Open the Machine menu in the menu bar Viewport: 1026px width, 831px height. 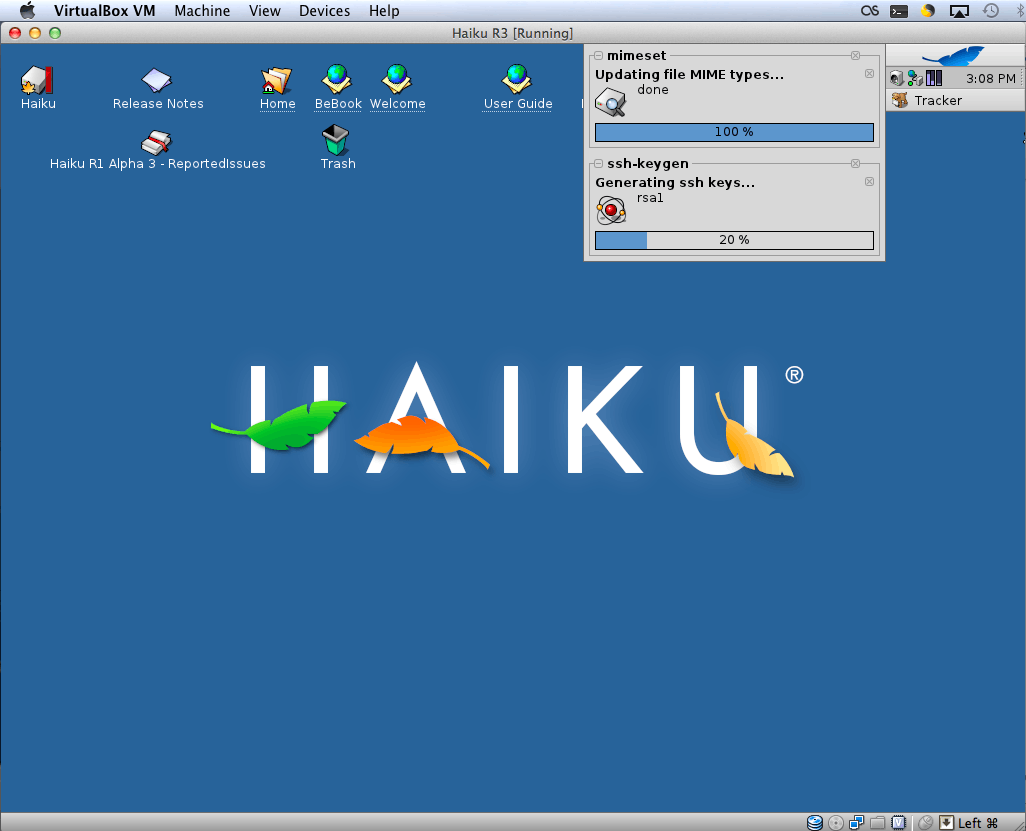click(202, 11)
